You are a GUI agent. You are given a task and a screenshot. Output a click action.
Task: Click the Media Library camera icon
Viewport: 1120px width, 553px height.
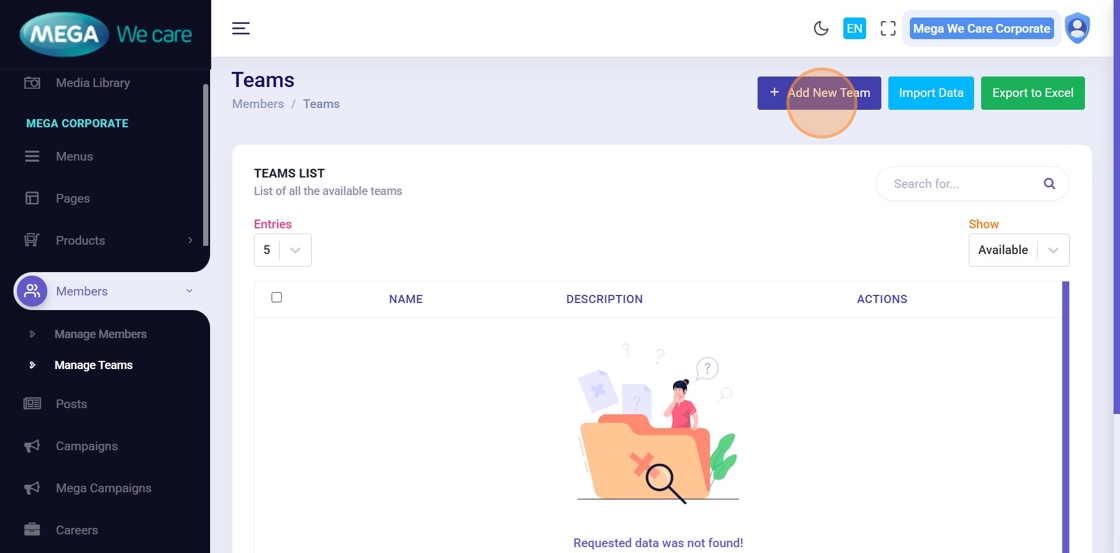tap(32, 83)
